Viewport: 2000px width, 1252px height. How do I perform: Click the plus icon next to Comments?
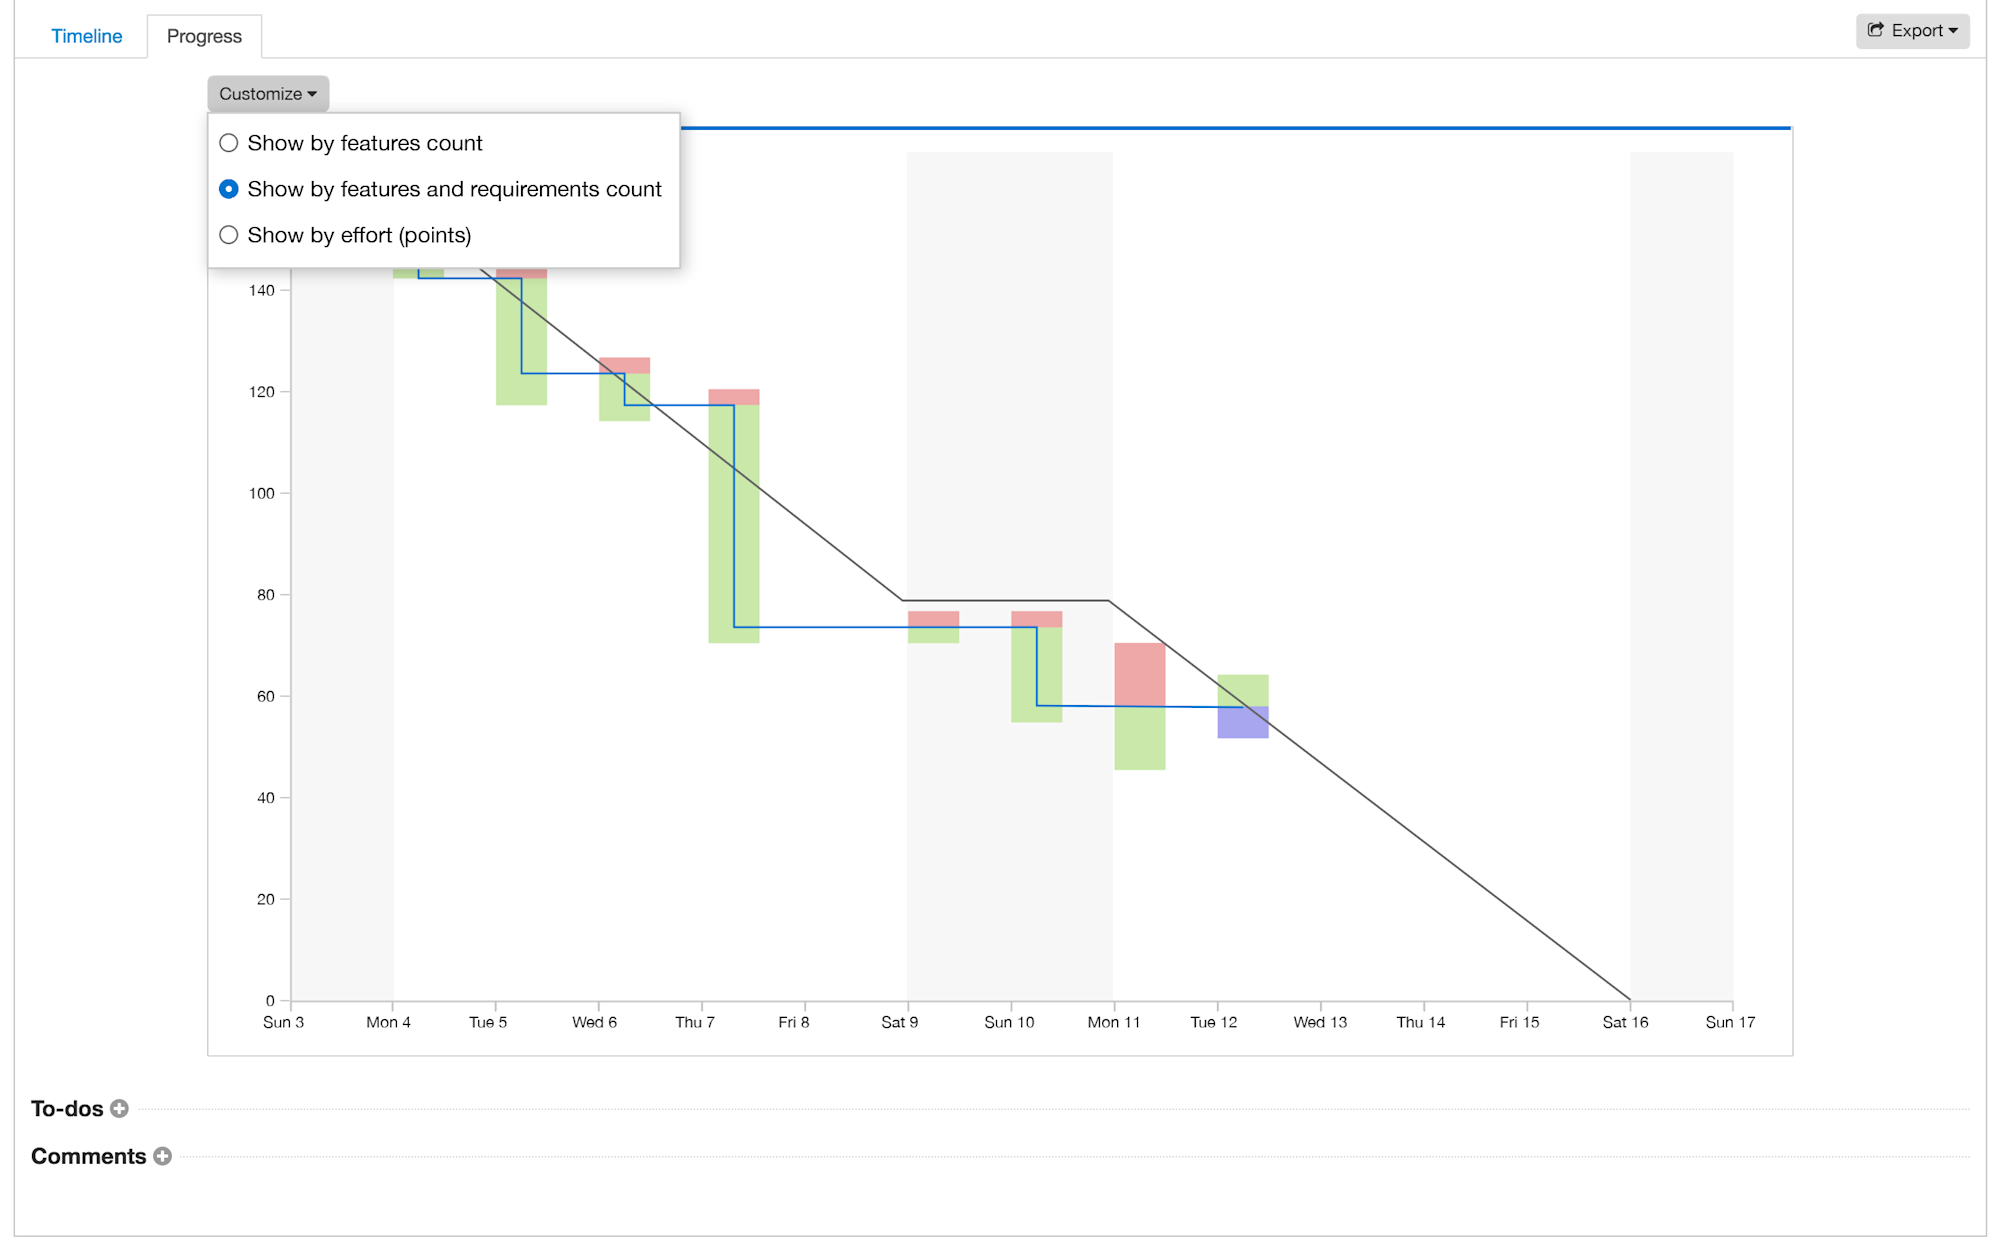click(x=163, y=1156)
